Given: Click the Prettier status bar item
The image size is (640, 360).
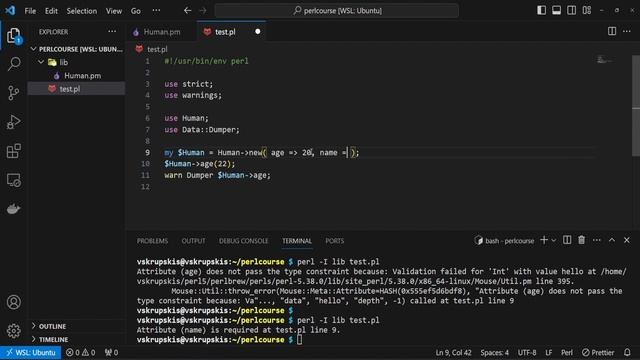Looking at the screenshot, I should tap(598, 352).
